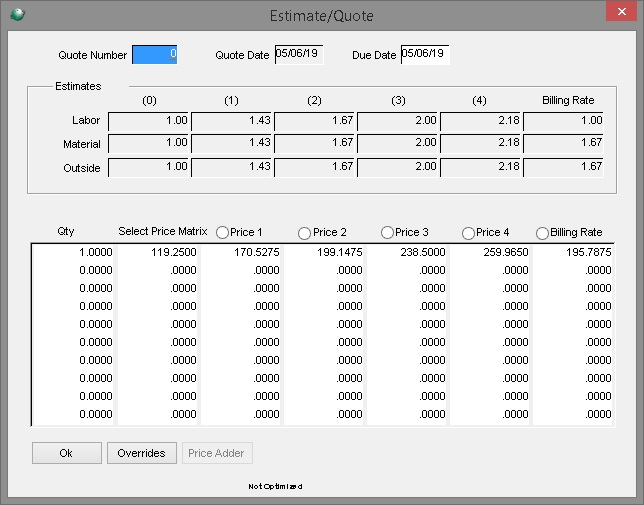
Task: Click the (3) column header
Action: tap(398, 101)
